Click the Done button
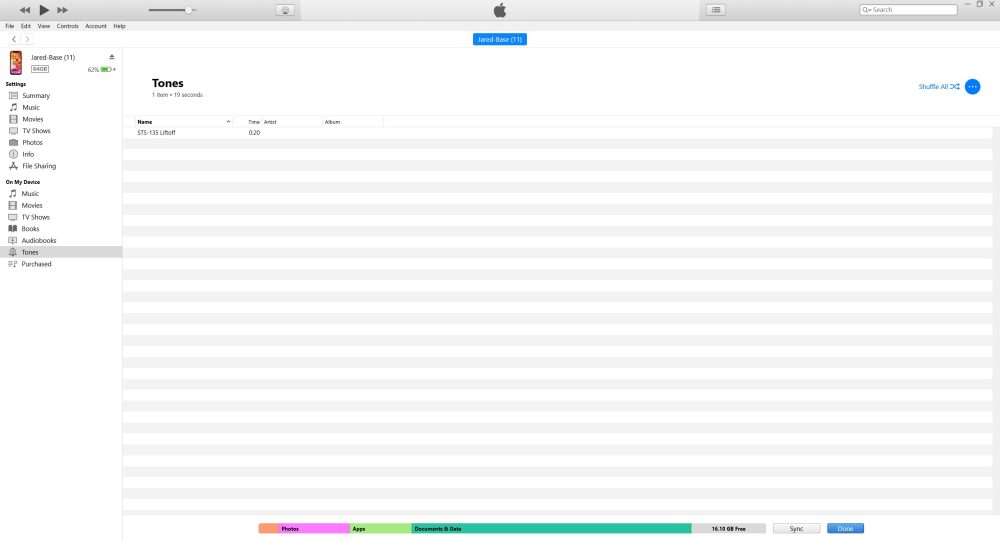This screenshot has width=1000, height=542. point(845,529)
